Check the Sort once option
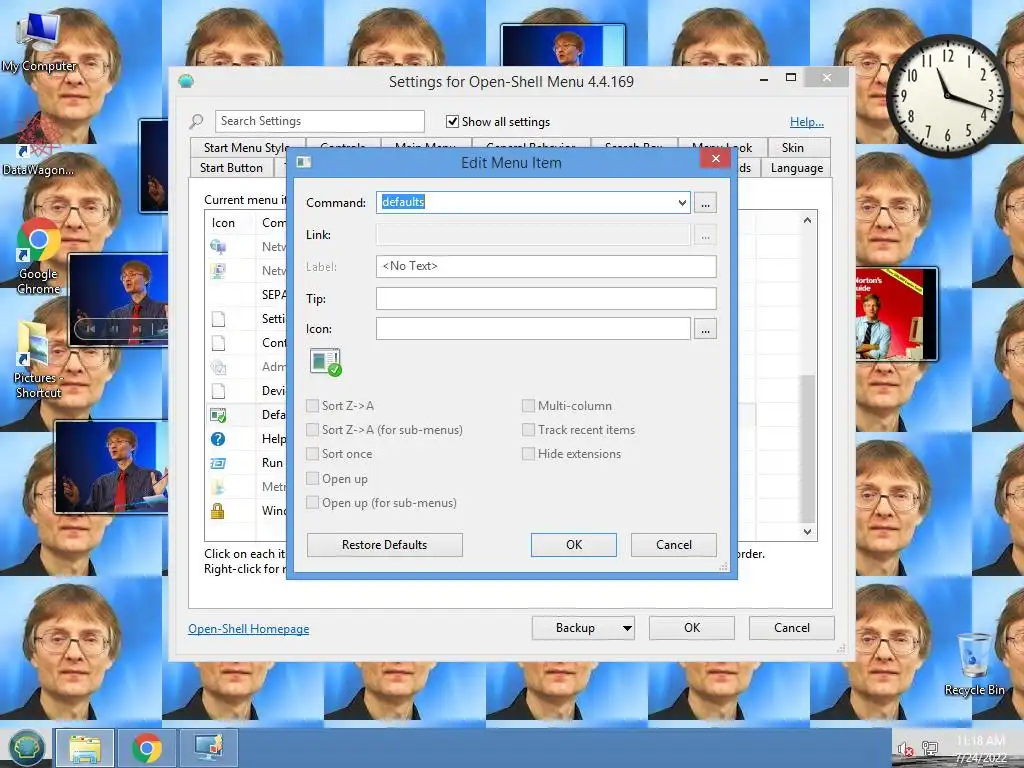This screenshot has width=1024, height=768. click(x=312, y=454)
